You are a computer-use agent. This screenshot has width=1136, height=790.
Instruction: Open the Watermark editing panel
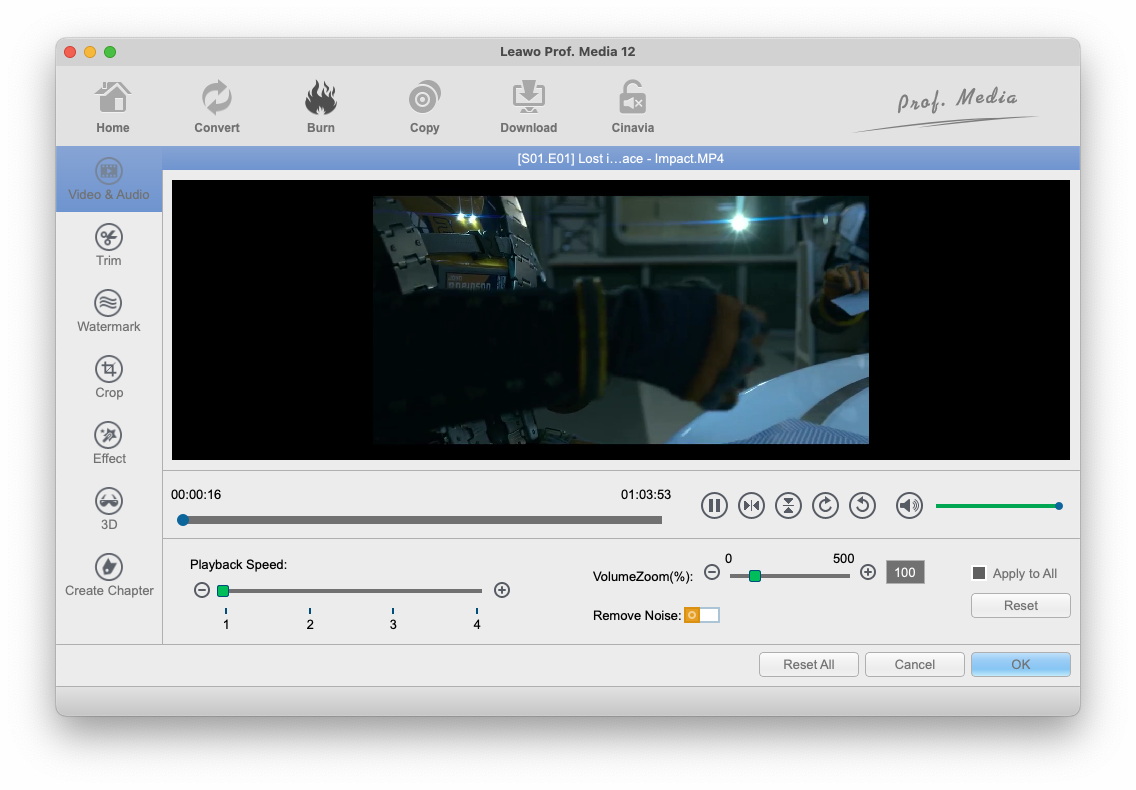point(109,311)
